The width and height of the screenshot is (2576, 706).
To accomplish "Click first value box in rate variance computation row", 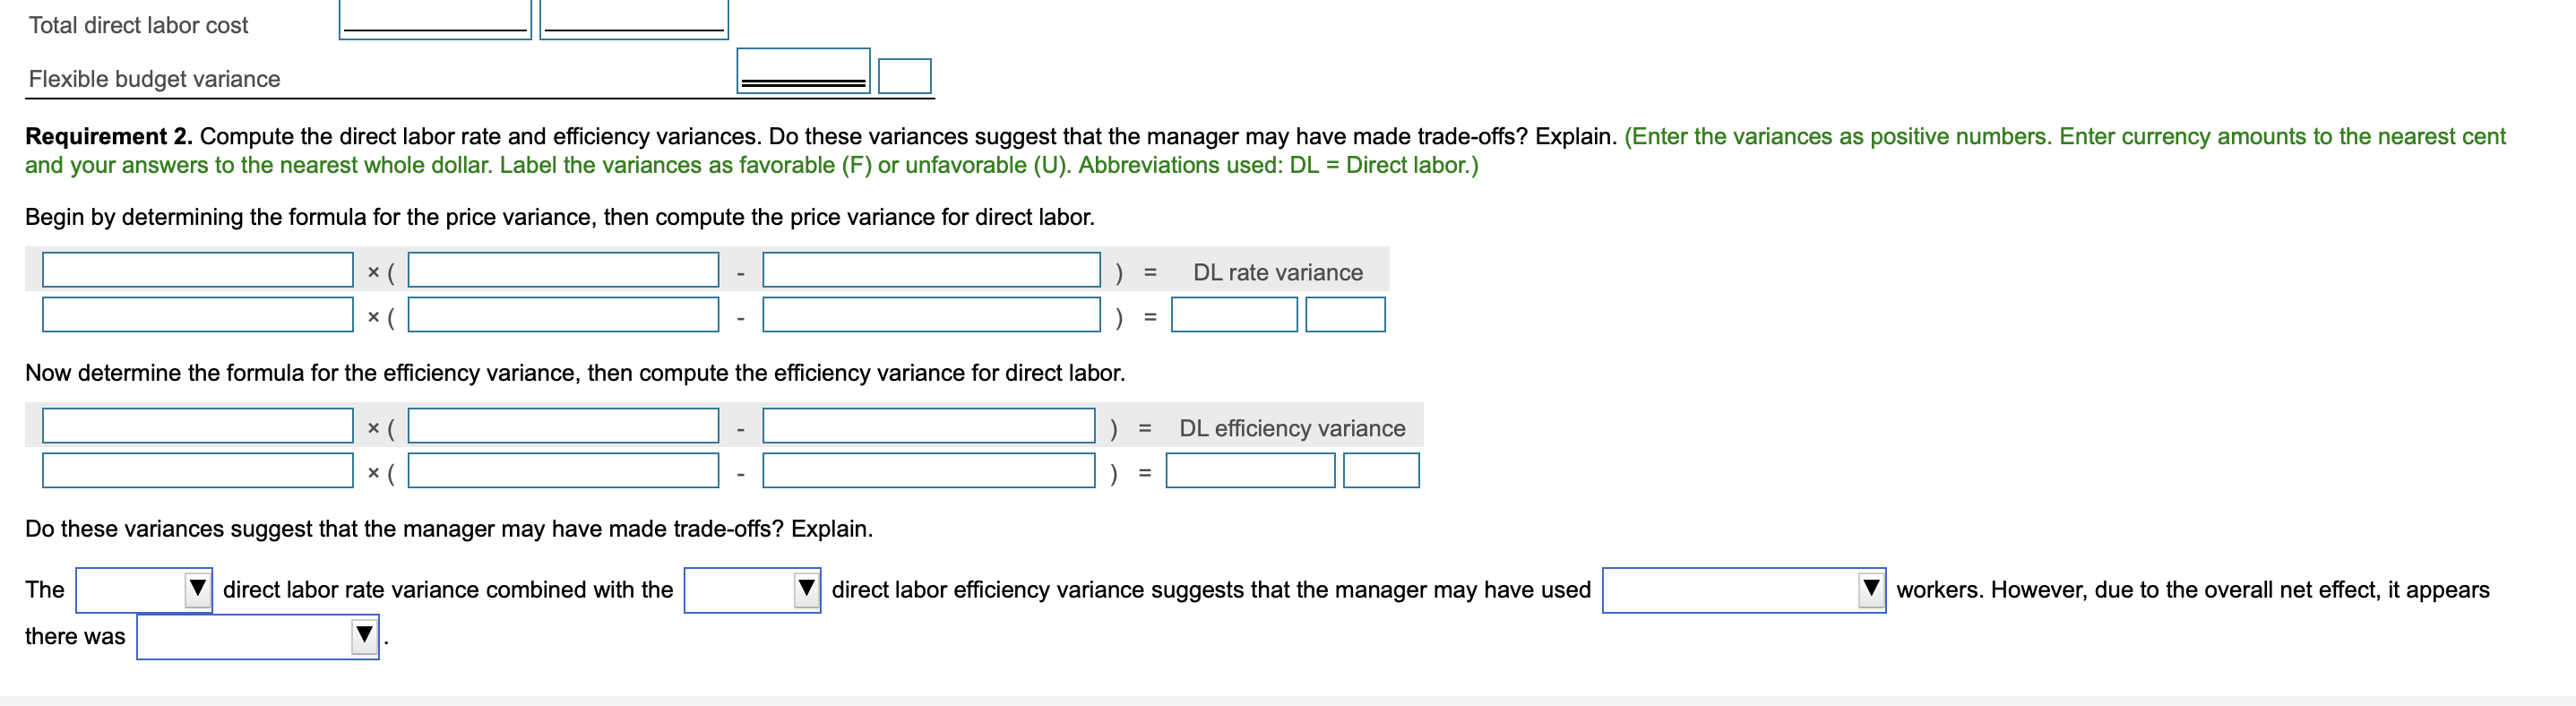I will point(197,315).
